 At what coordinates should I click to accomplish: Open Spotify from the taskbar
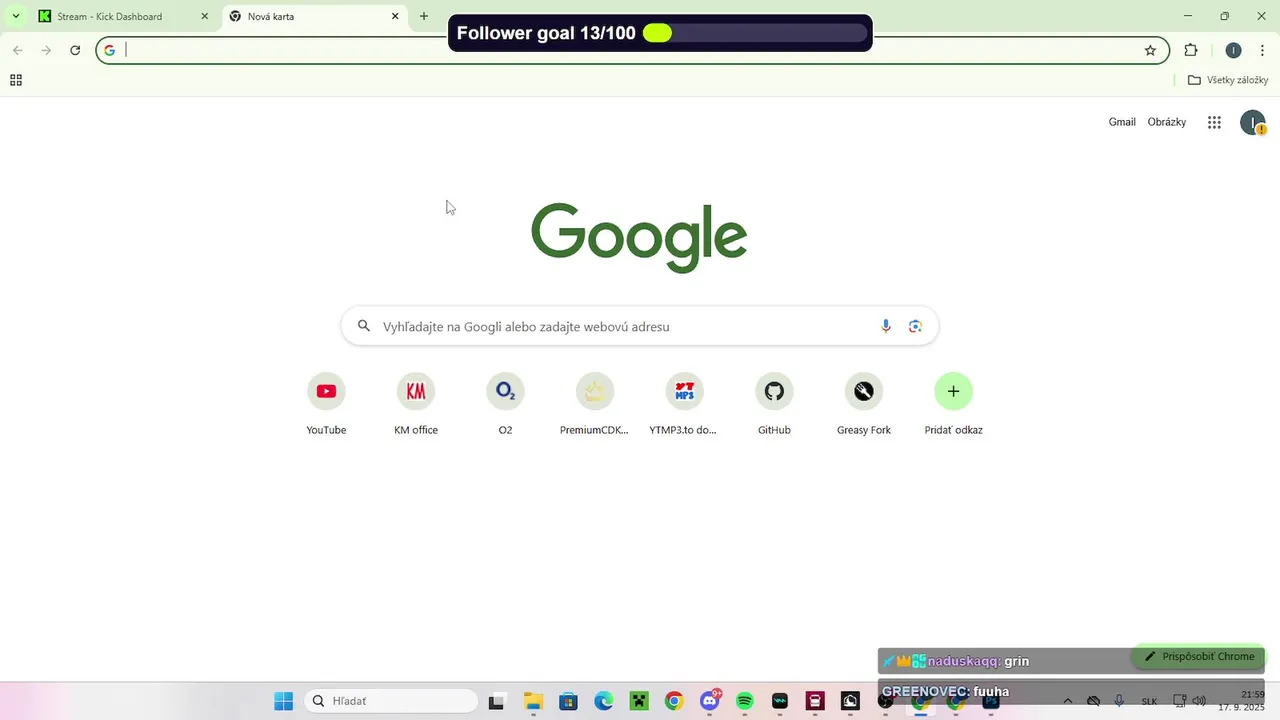tap(745, 701)
